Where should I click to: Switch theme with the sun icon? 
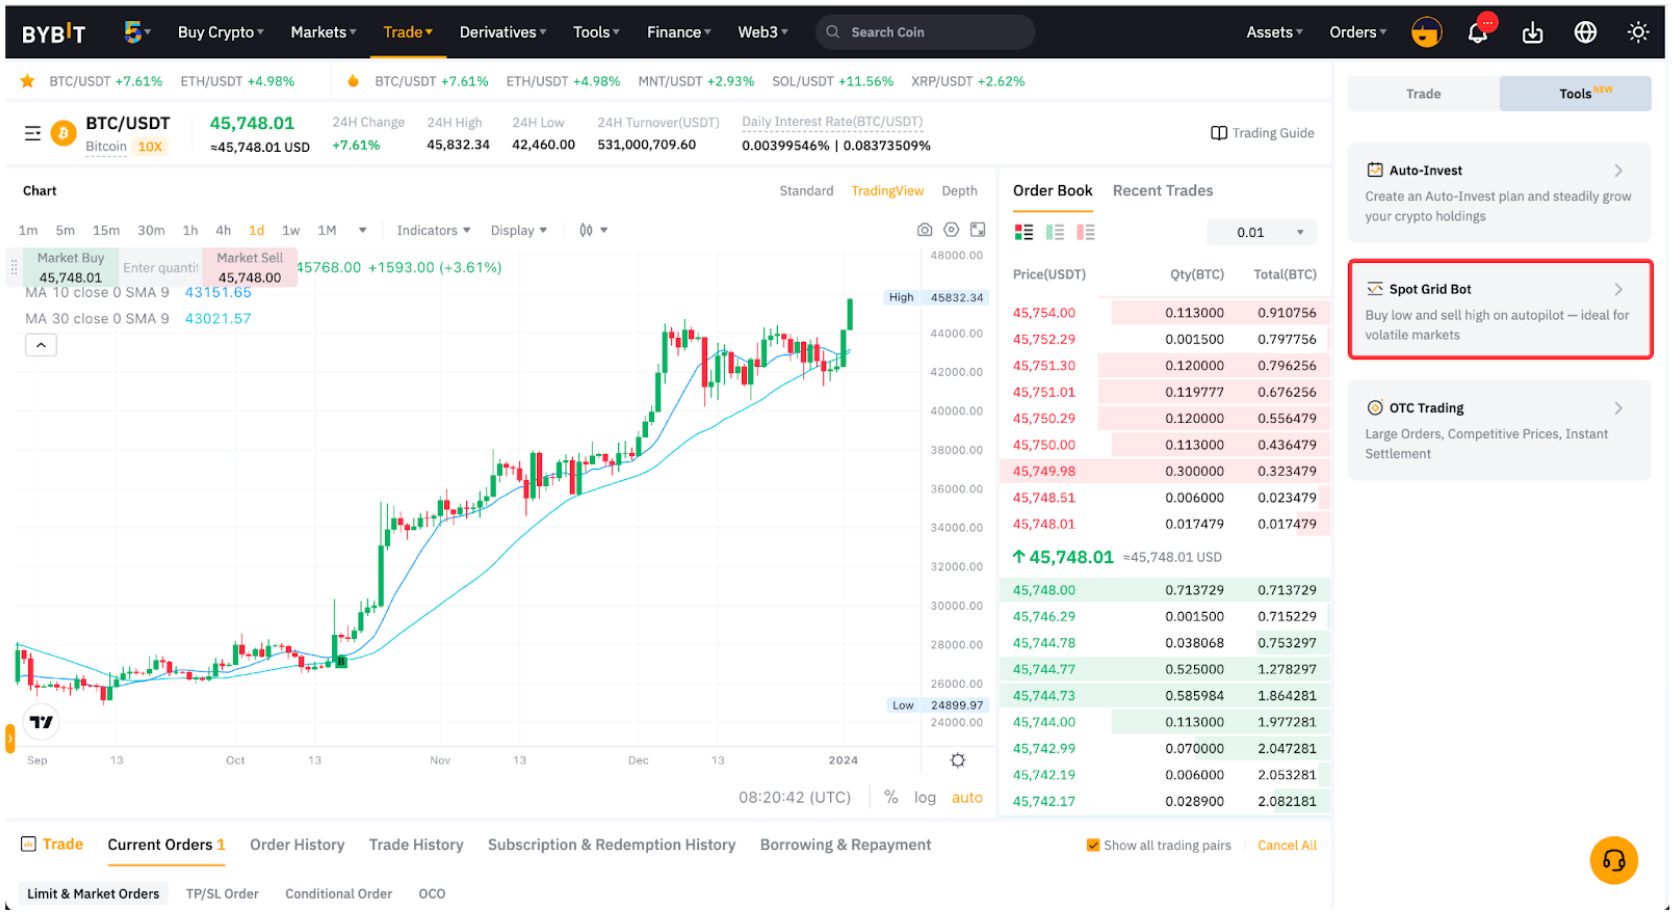(x=1638, y=33)
